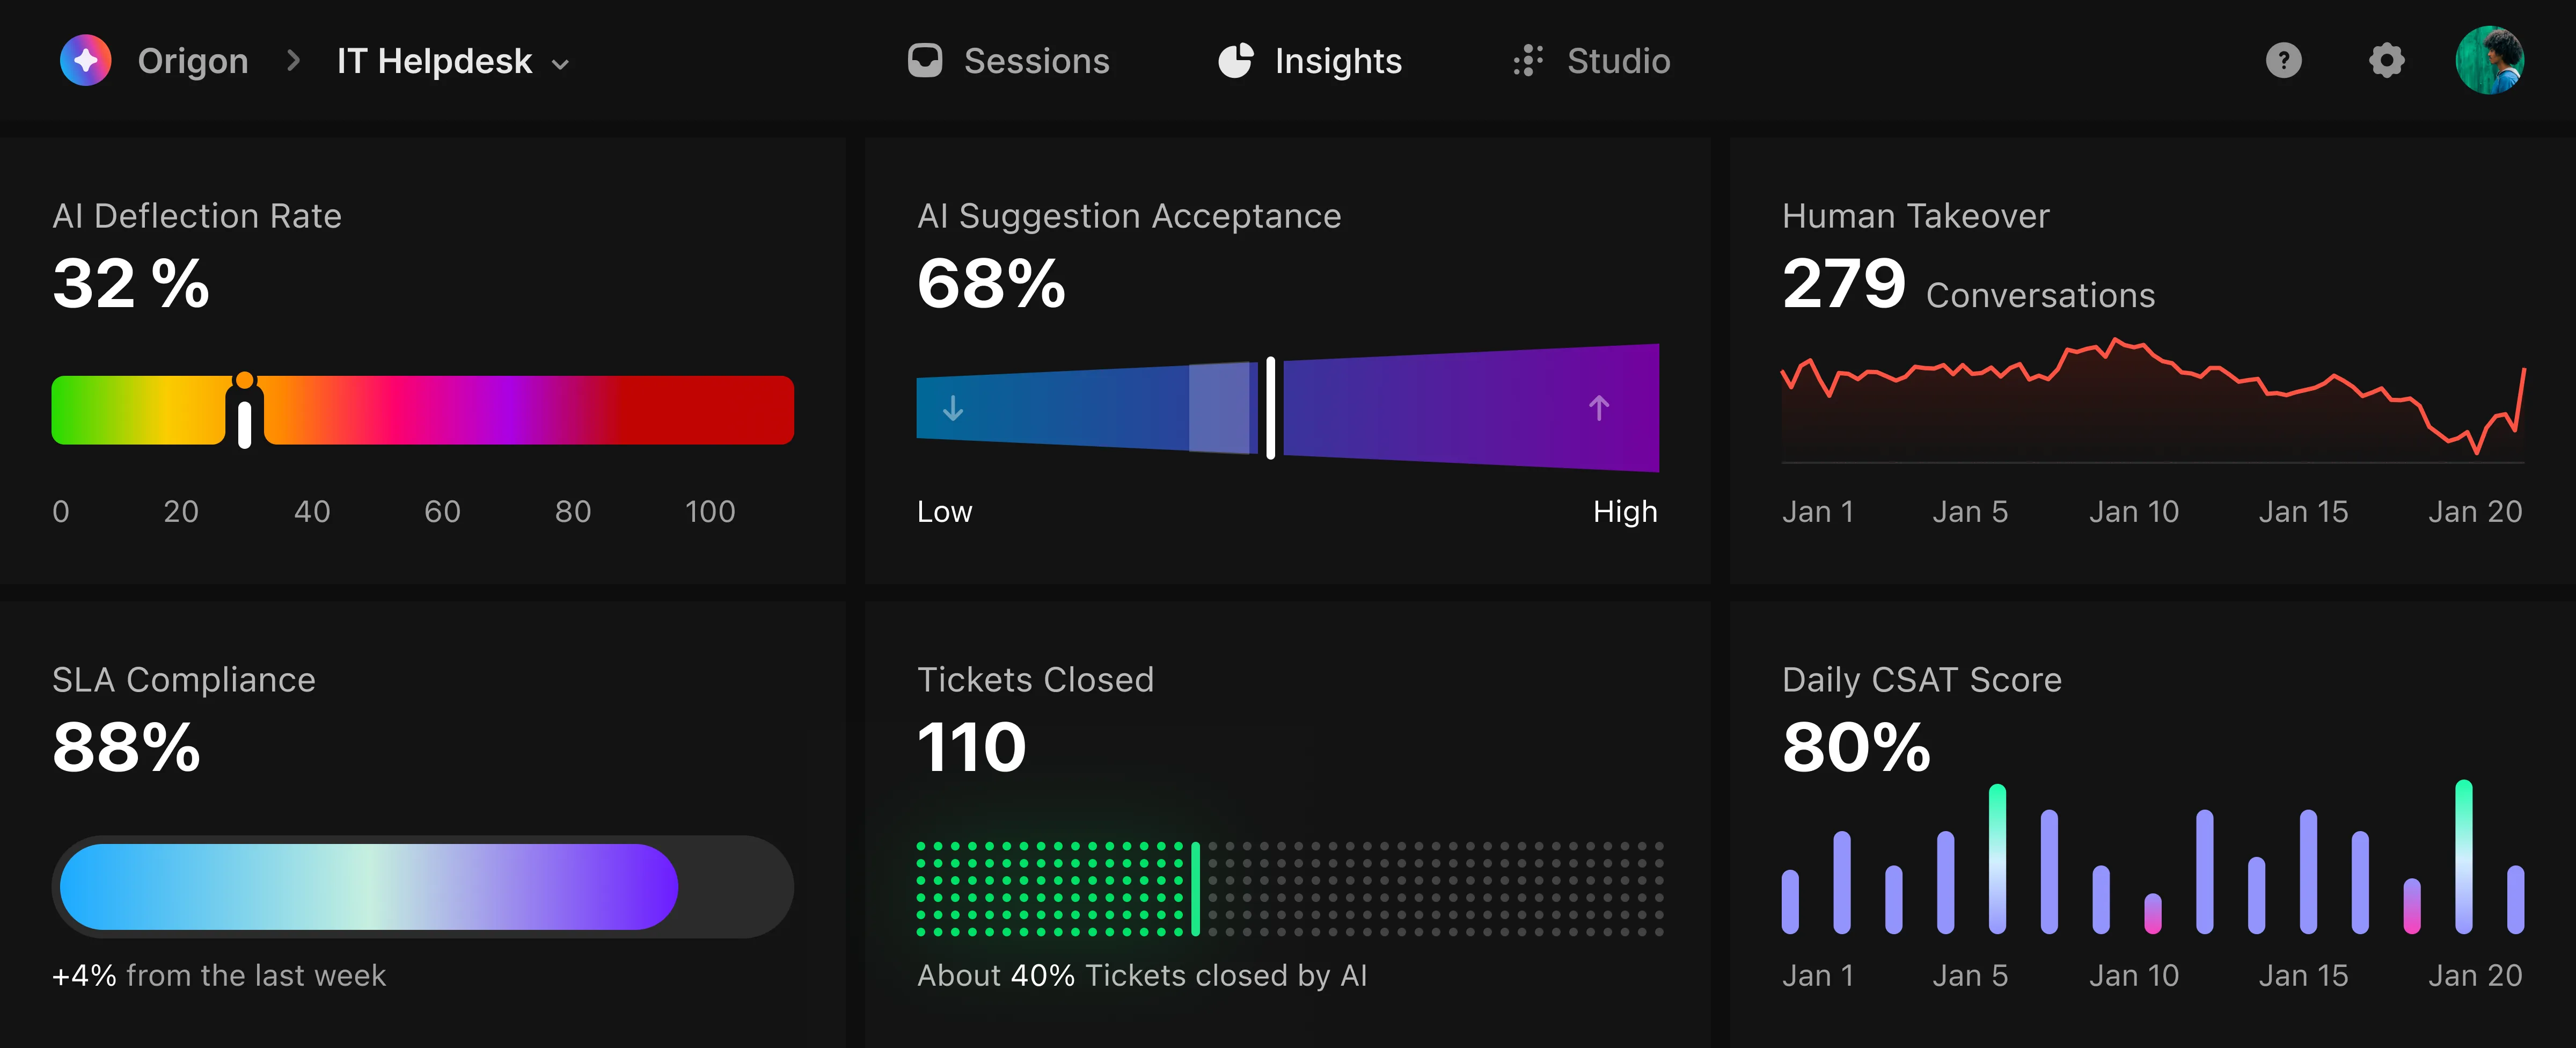
Task: Select the Sessions inbox icon
Action: pos(925,60)
